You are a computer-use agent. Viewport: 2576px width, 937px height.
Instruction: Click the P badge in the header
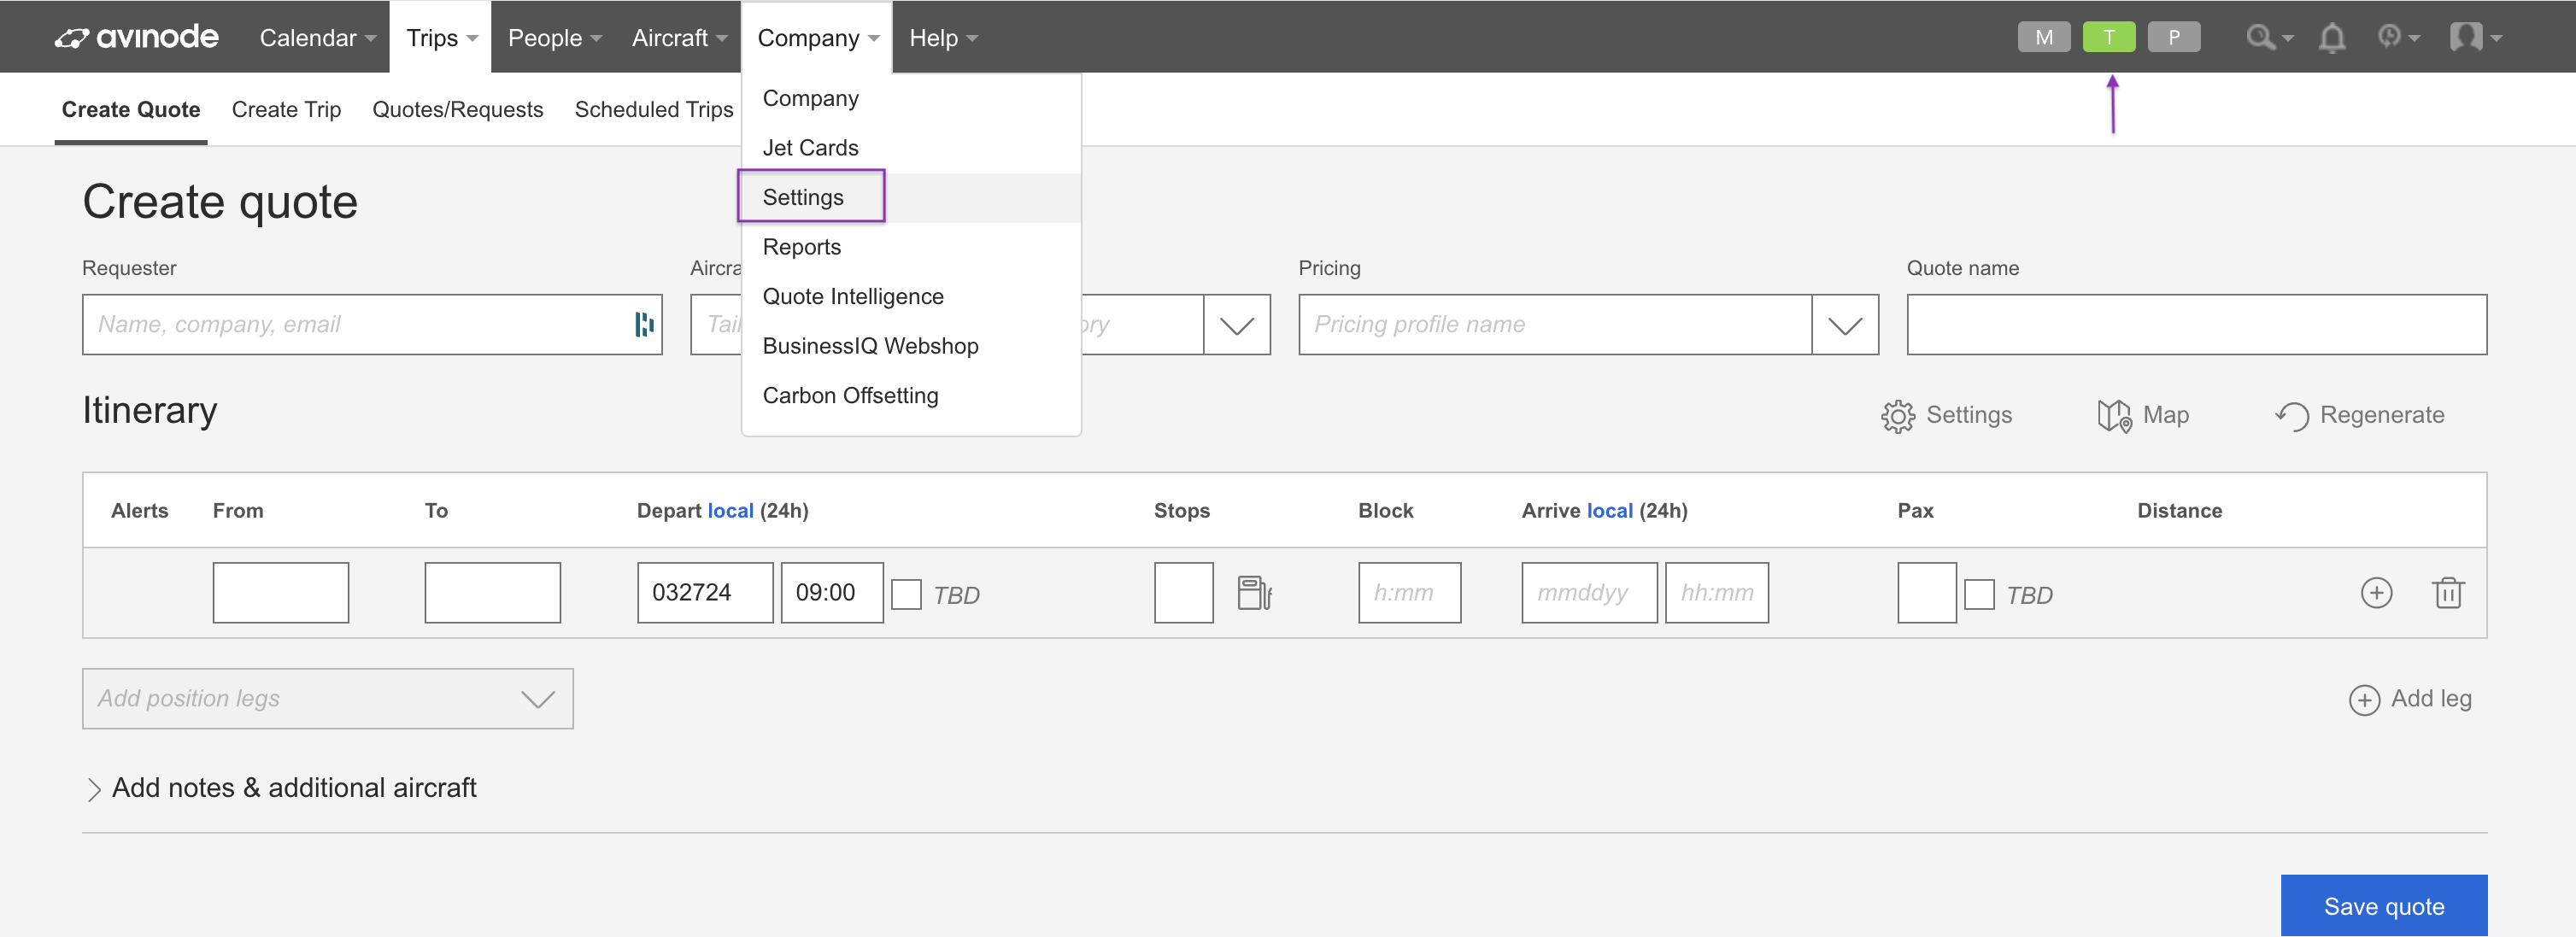pos(2174,37)
